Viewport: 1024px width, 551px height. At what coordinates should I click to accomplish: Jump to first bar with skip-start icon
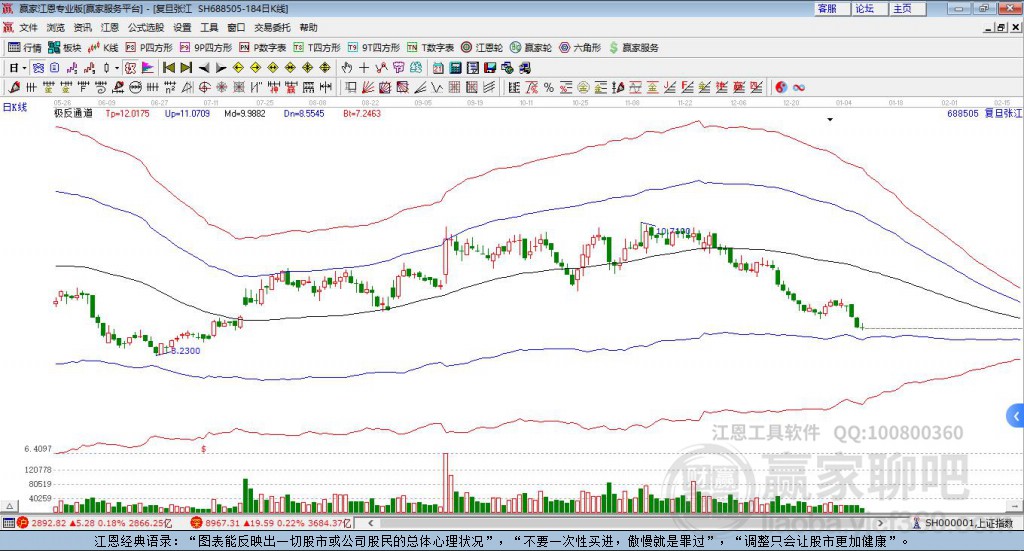point(168,67)
